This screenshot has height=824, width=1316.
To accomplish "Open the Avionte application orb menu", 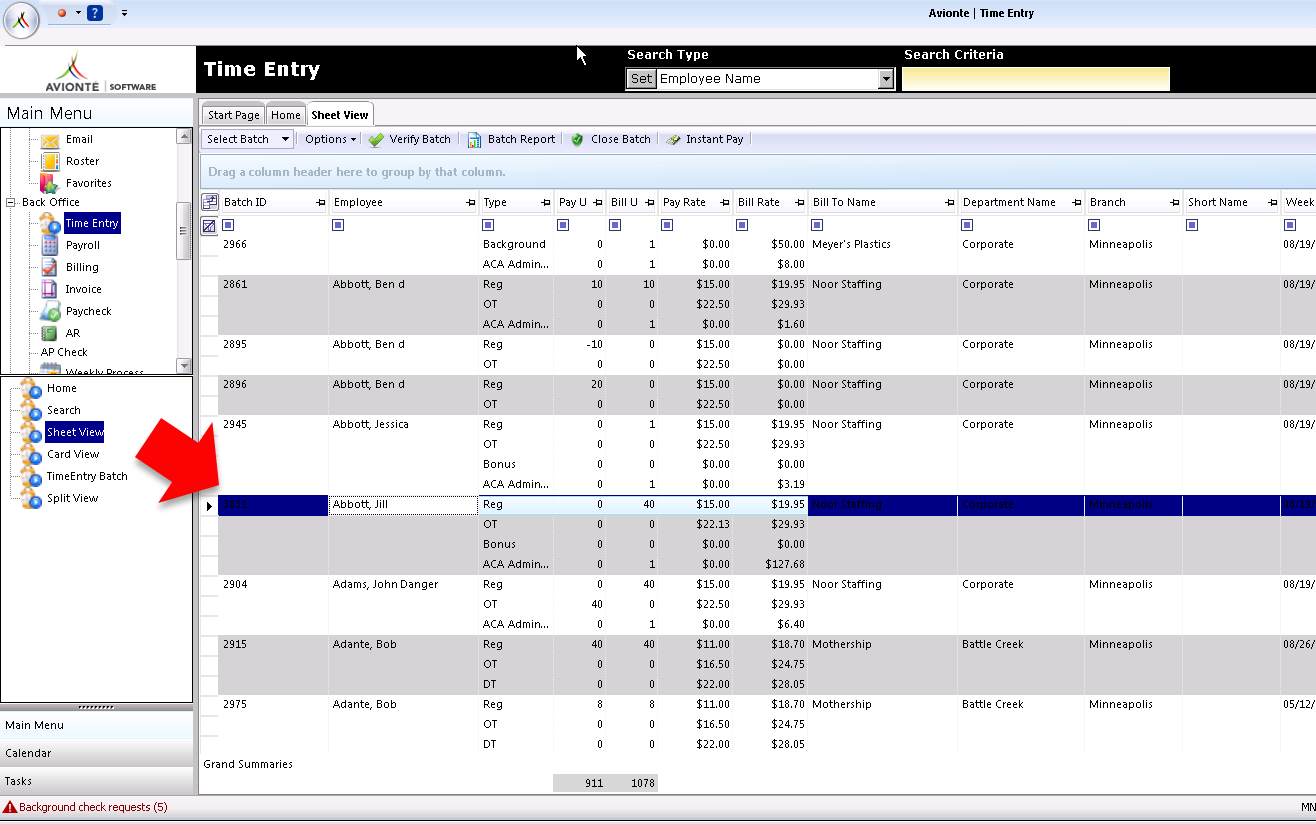I will [x=21, y=20].
